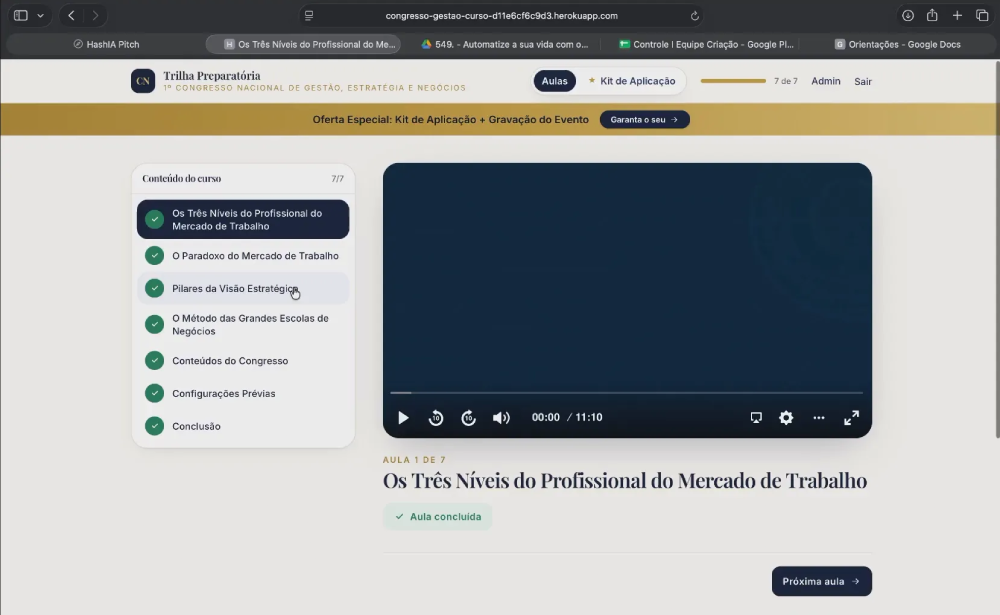The image size is (1000, 615).
Task: Click the 7 de 7 course progress bar
Action: 733,81
